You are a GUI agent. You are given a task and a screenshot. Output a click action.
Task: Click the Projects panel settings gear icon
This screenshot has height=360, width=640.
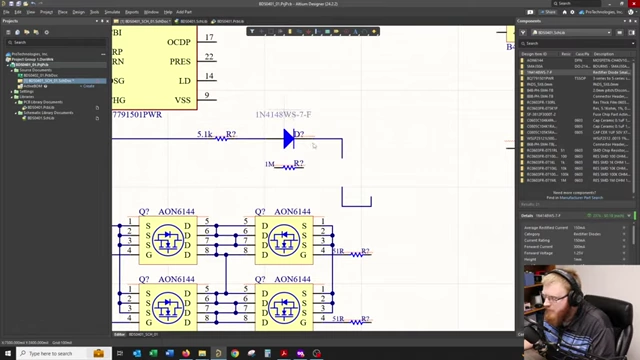[47, 32]
